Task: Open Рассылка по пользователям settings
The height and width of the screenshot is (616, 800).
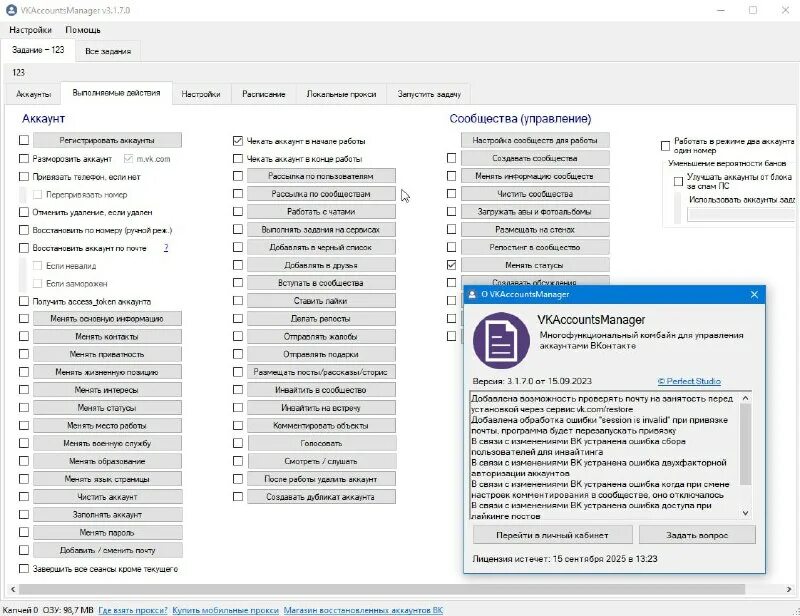Action: tap(321, 176)
